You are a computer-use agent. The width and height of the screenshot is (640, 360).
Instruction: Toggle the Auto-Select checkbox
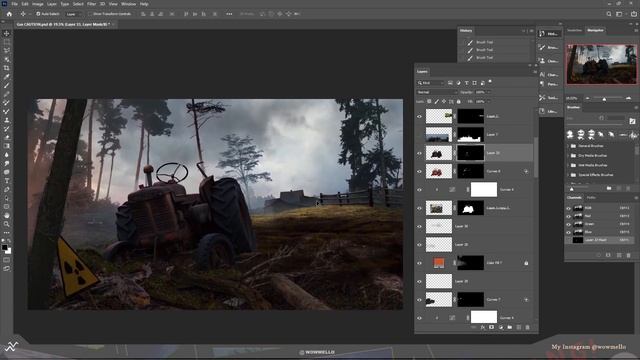38,14
